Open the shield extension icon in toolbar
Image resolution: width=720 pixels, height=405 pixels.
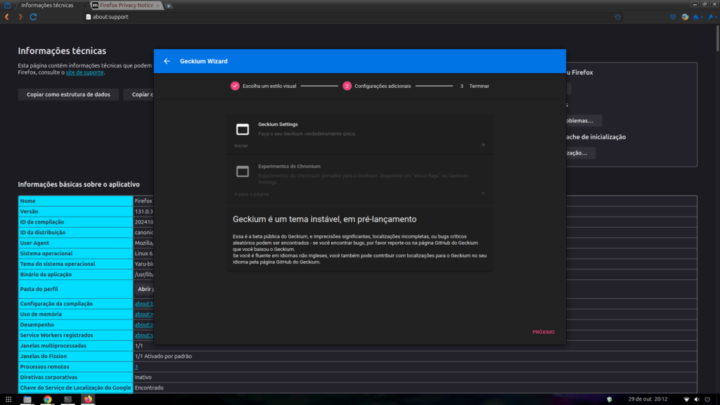pos(673,17)
